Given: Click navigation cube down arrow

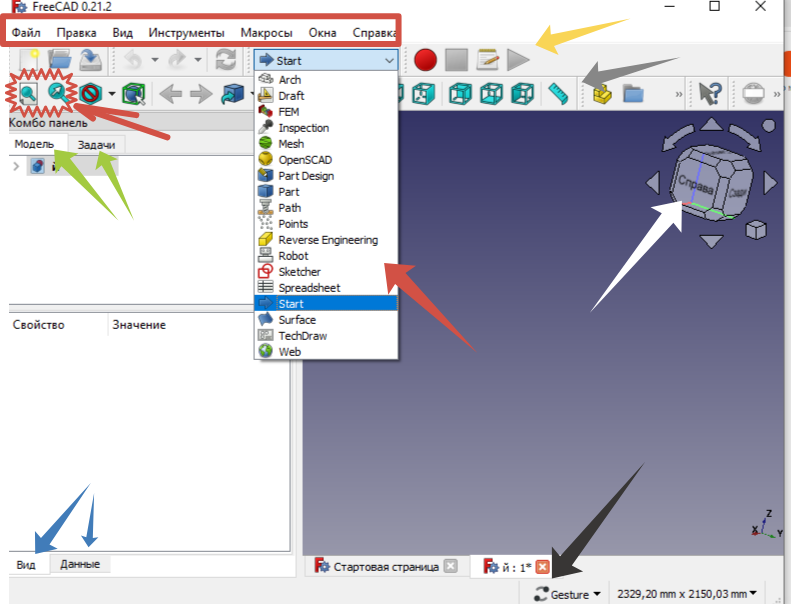Looking at the screenshot, I should pyautogui.click(x=711, y=241).
